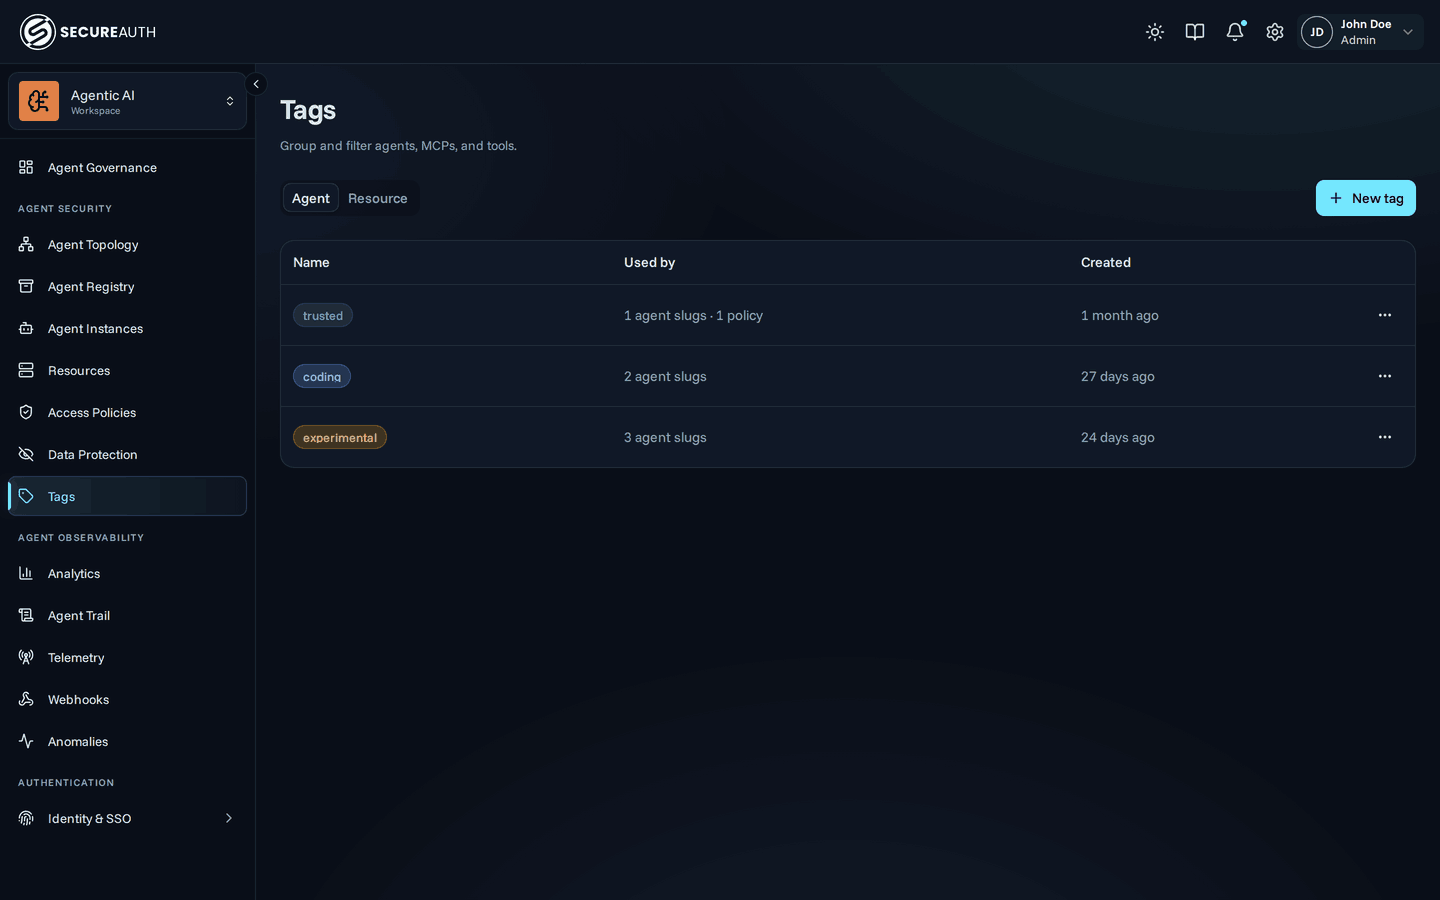This screenshot has width=1440, height=900.
Task: Collapse the sidebar with the chevron button
Action: [256, 84]
